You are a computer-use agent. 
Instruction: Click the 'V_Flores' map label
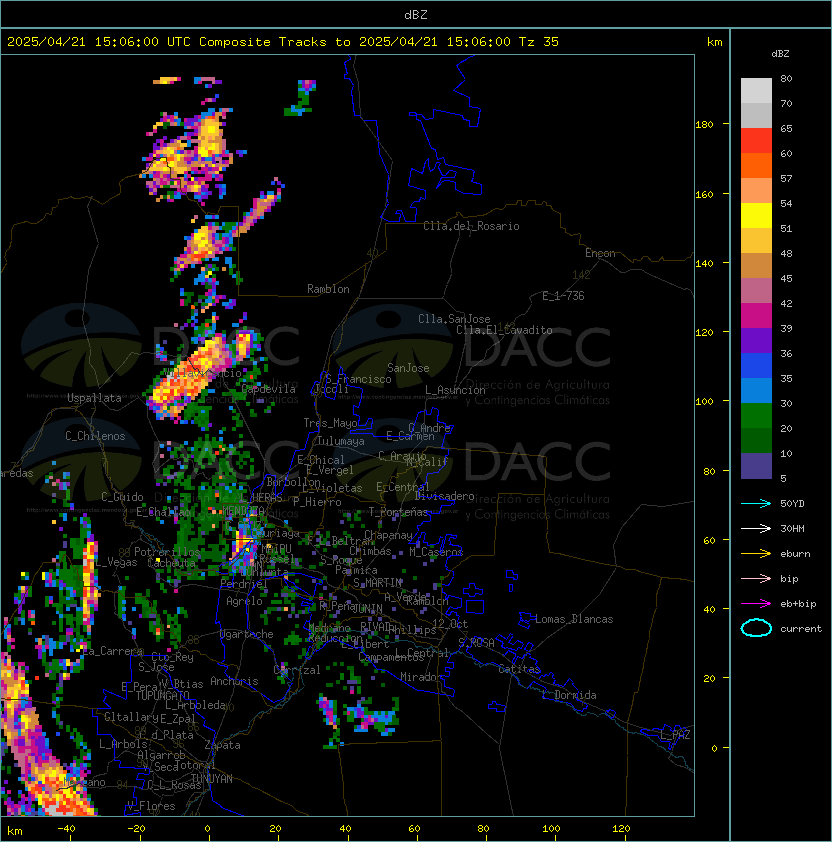[x=151, y=806]
